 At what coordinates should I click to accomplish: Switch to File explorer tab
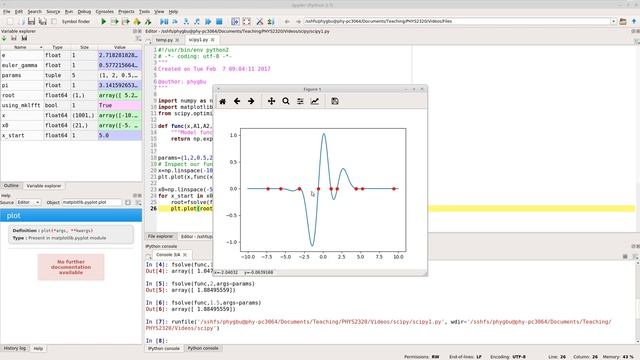[x=160, y=236]
